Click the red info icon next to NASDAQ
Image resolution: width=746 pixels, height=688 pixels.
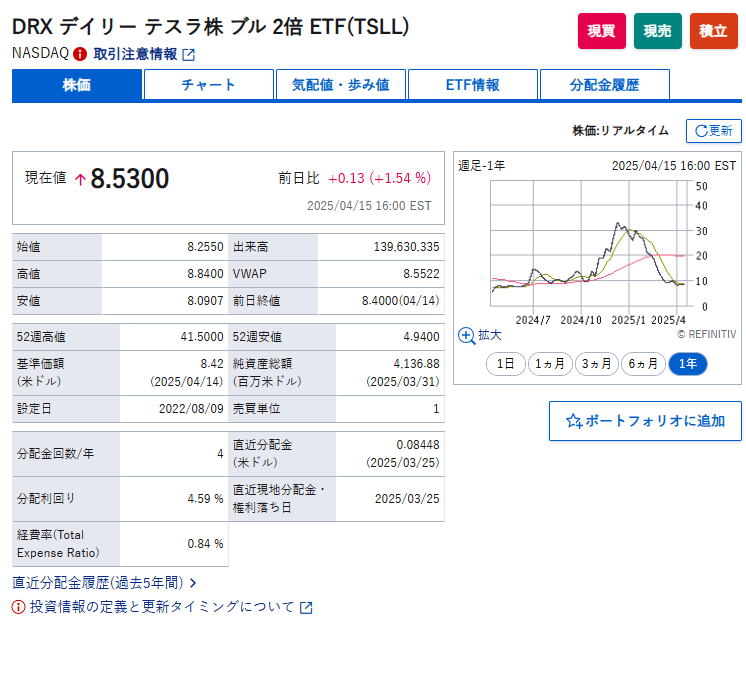[80, 54]
